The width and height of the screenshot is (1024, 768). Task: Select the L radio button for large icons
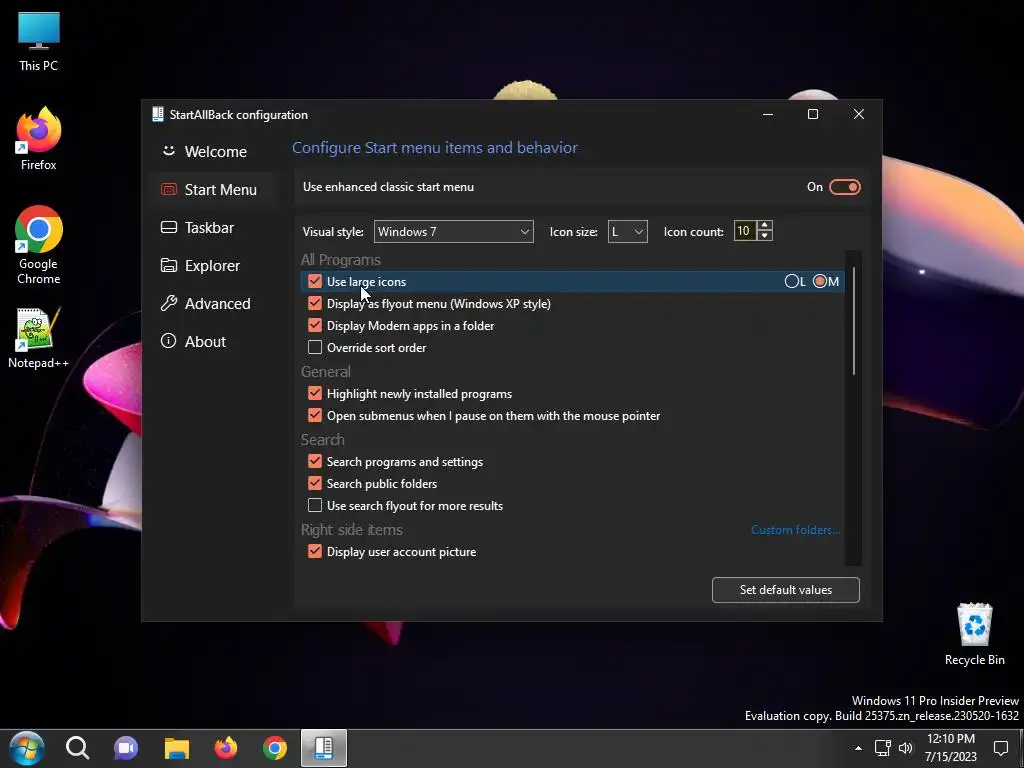[x=792, y=281]
